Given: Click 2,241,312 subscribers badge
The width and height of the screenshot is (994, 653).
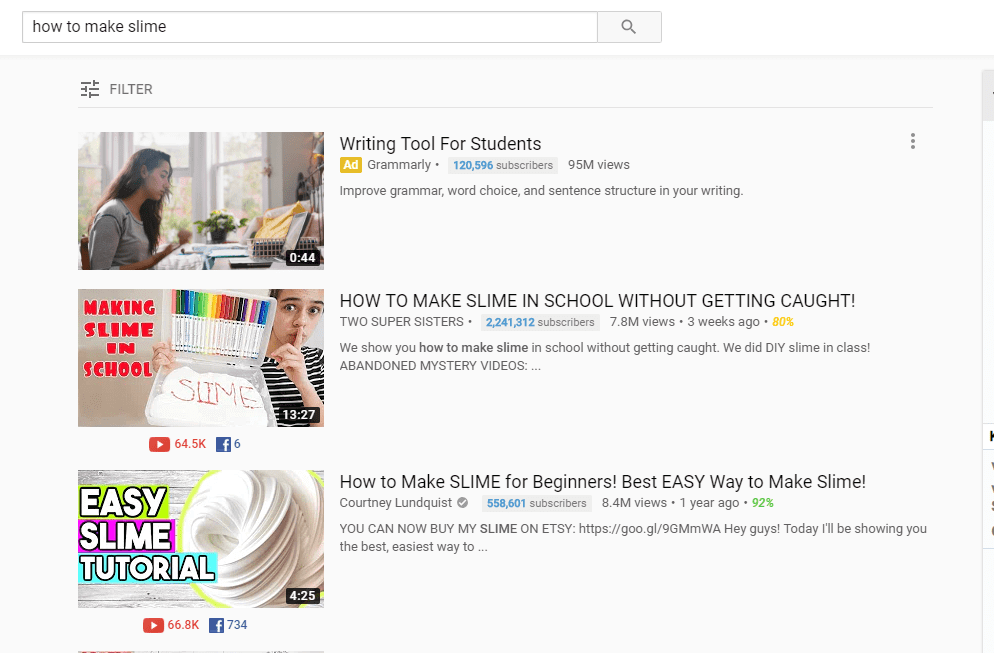Looking at the screenshot, I should click(x=540, y=322).
